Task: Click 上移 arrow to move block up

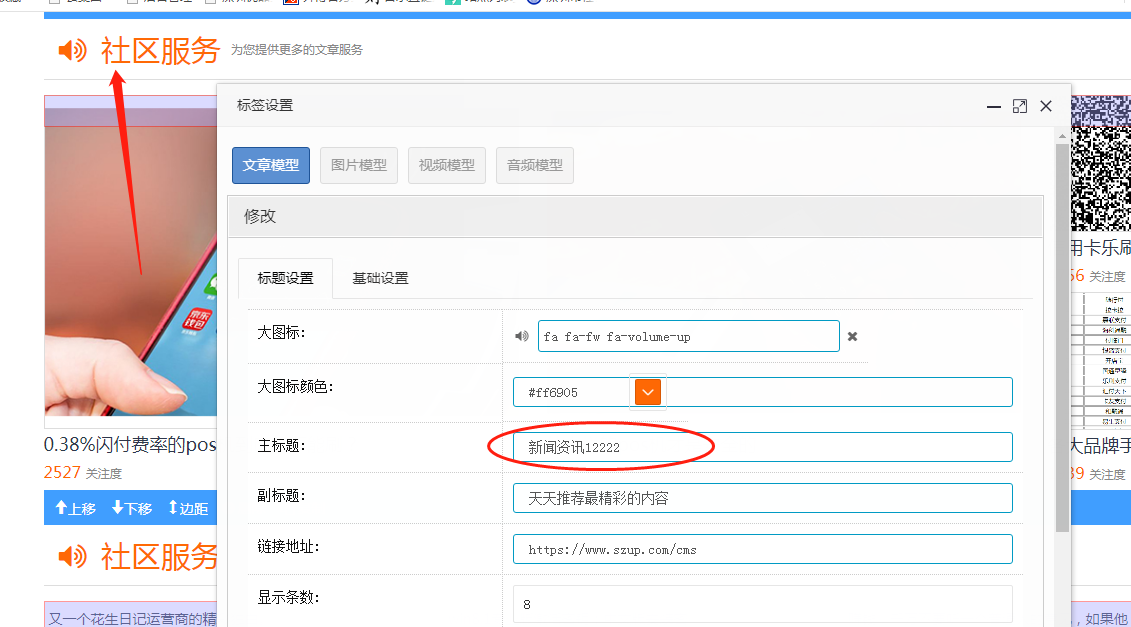Action: click(x=76, y=508)
